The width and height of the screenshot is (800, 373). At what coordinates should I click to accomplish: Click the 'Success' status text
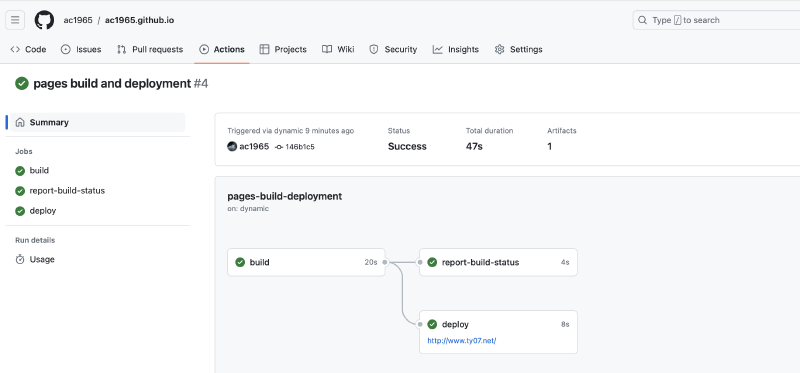click(x=407, y=146)
